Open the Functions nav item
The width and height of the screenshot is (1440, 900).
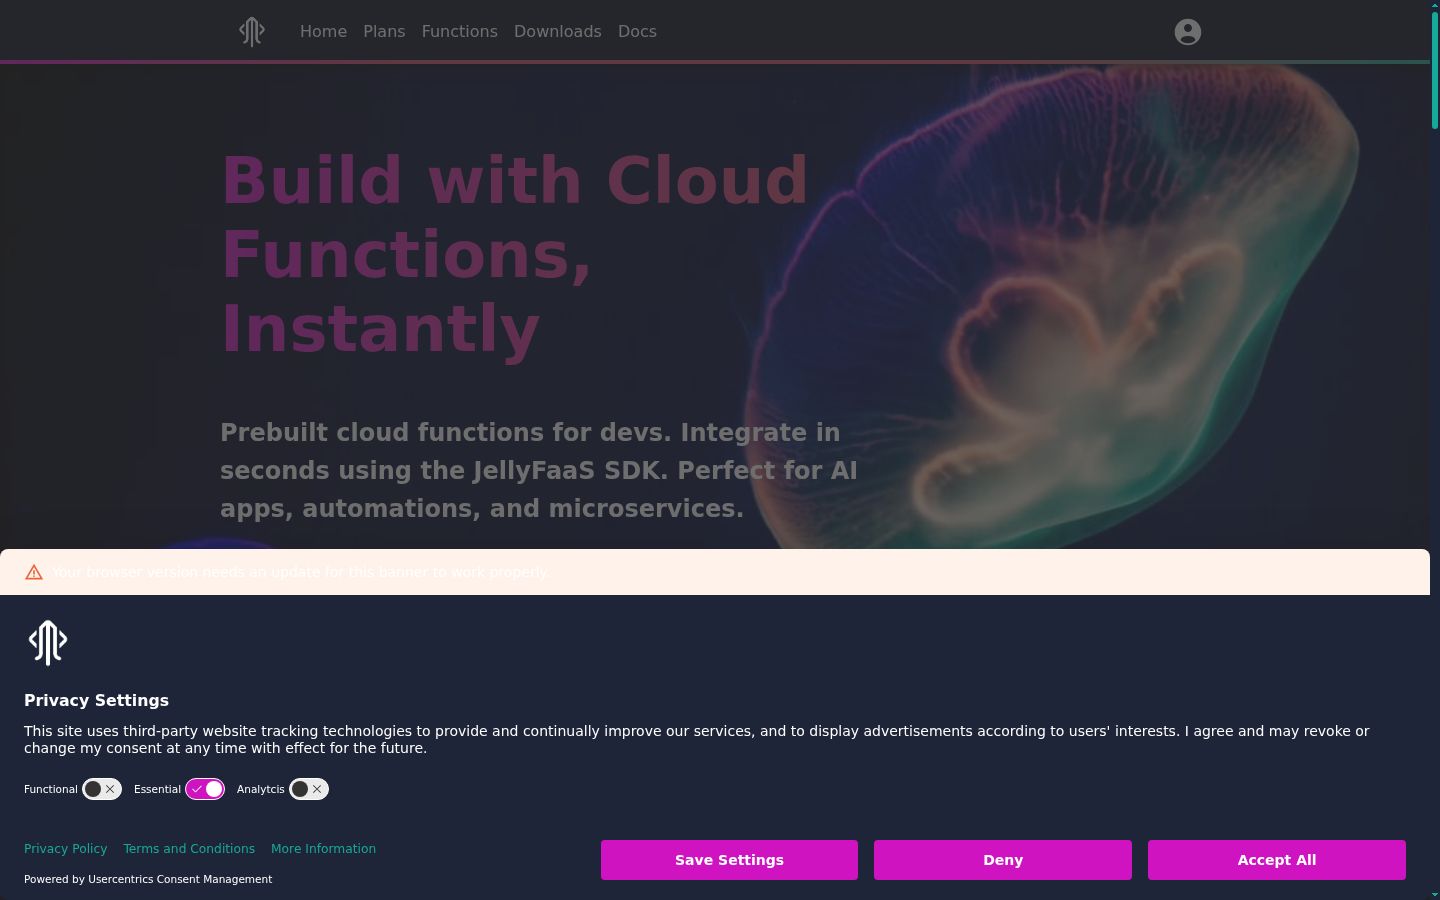click(459, 32)
